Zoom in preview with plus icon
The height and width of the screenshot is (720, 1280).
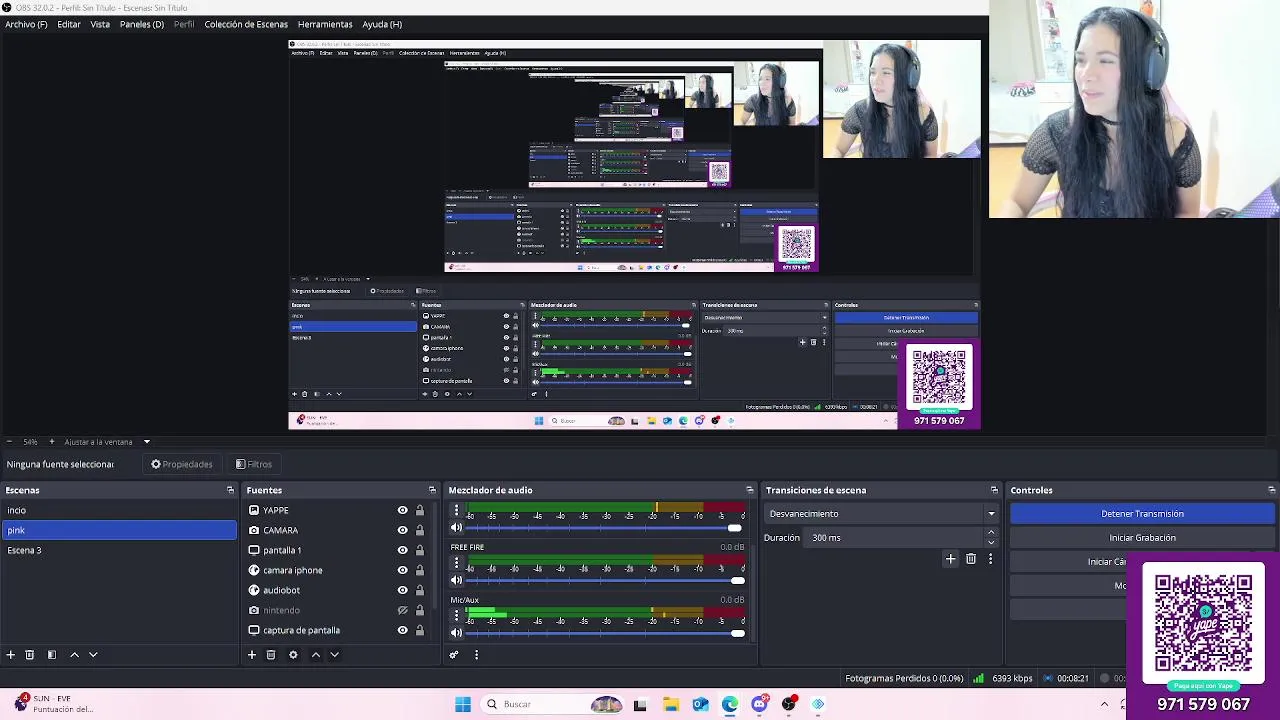click(x=52, y=442)
